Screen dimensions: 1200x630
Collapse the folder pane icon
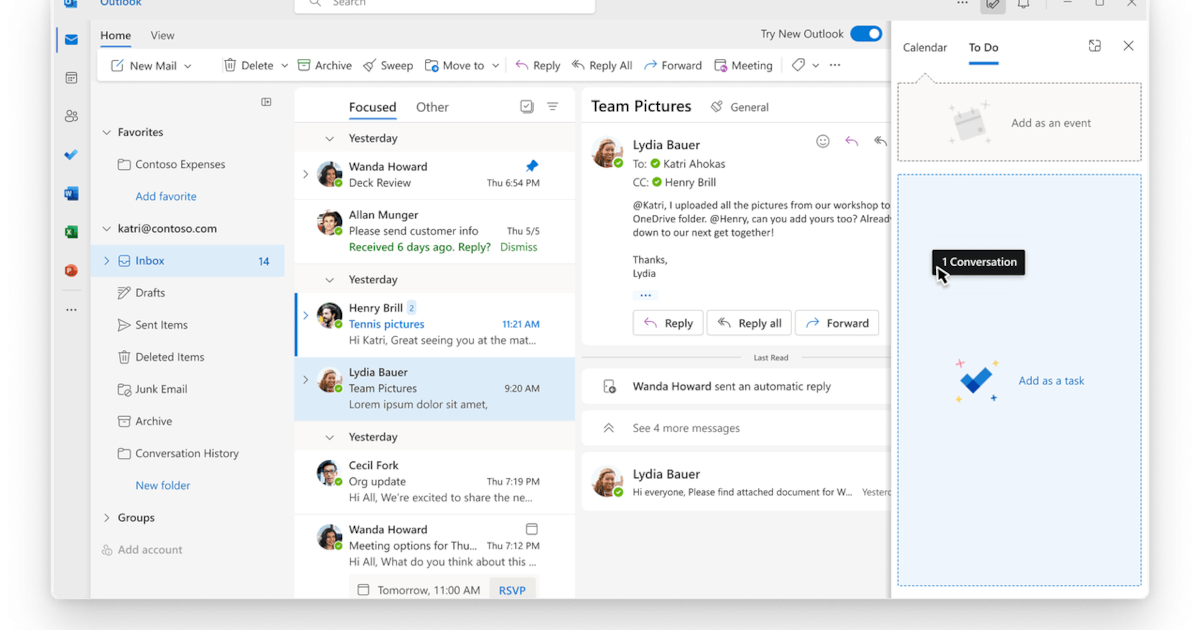(266, 102)
